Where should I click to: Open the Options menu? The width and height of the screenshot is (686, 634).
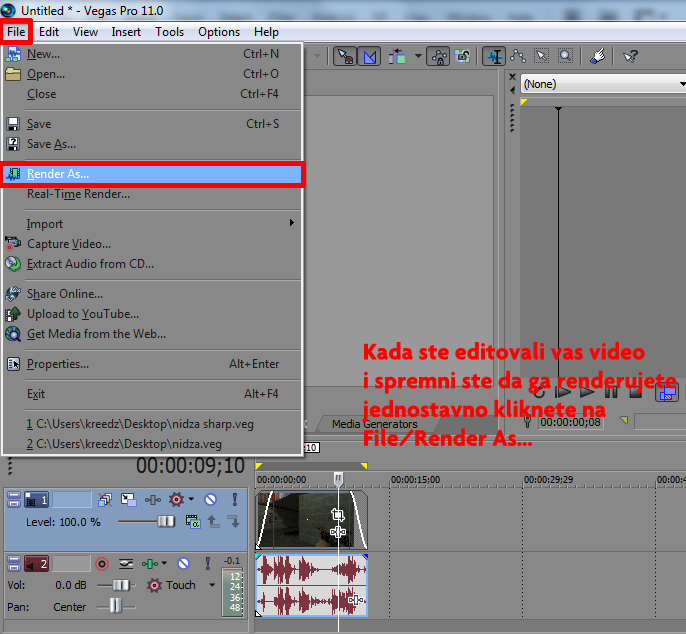pyautogui.click(x=219, y=32)
